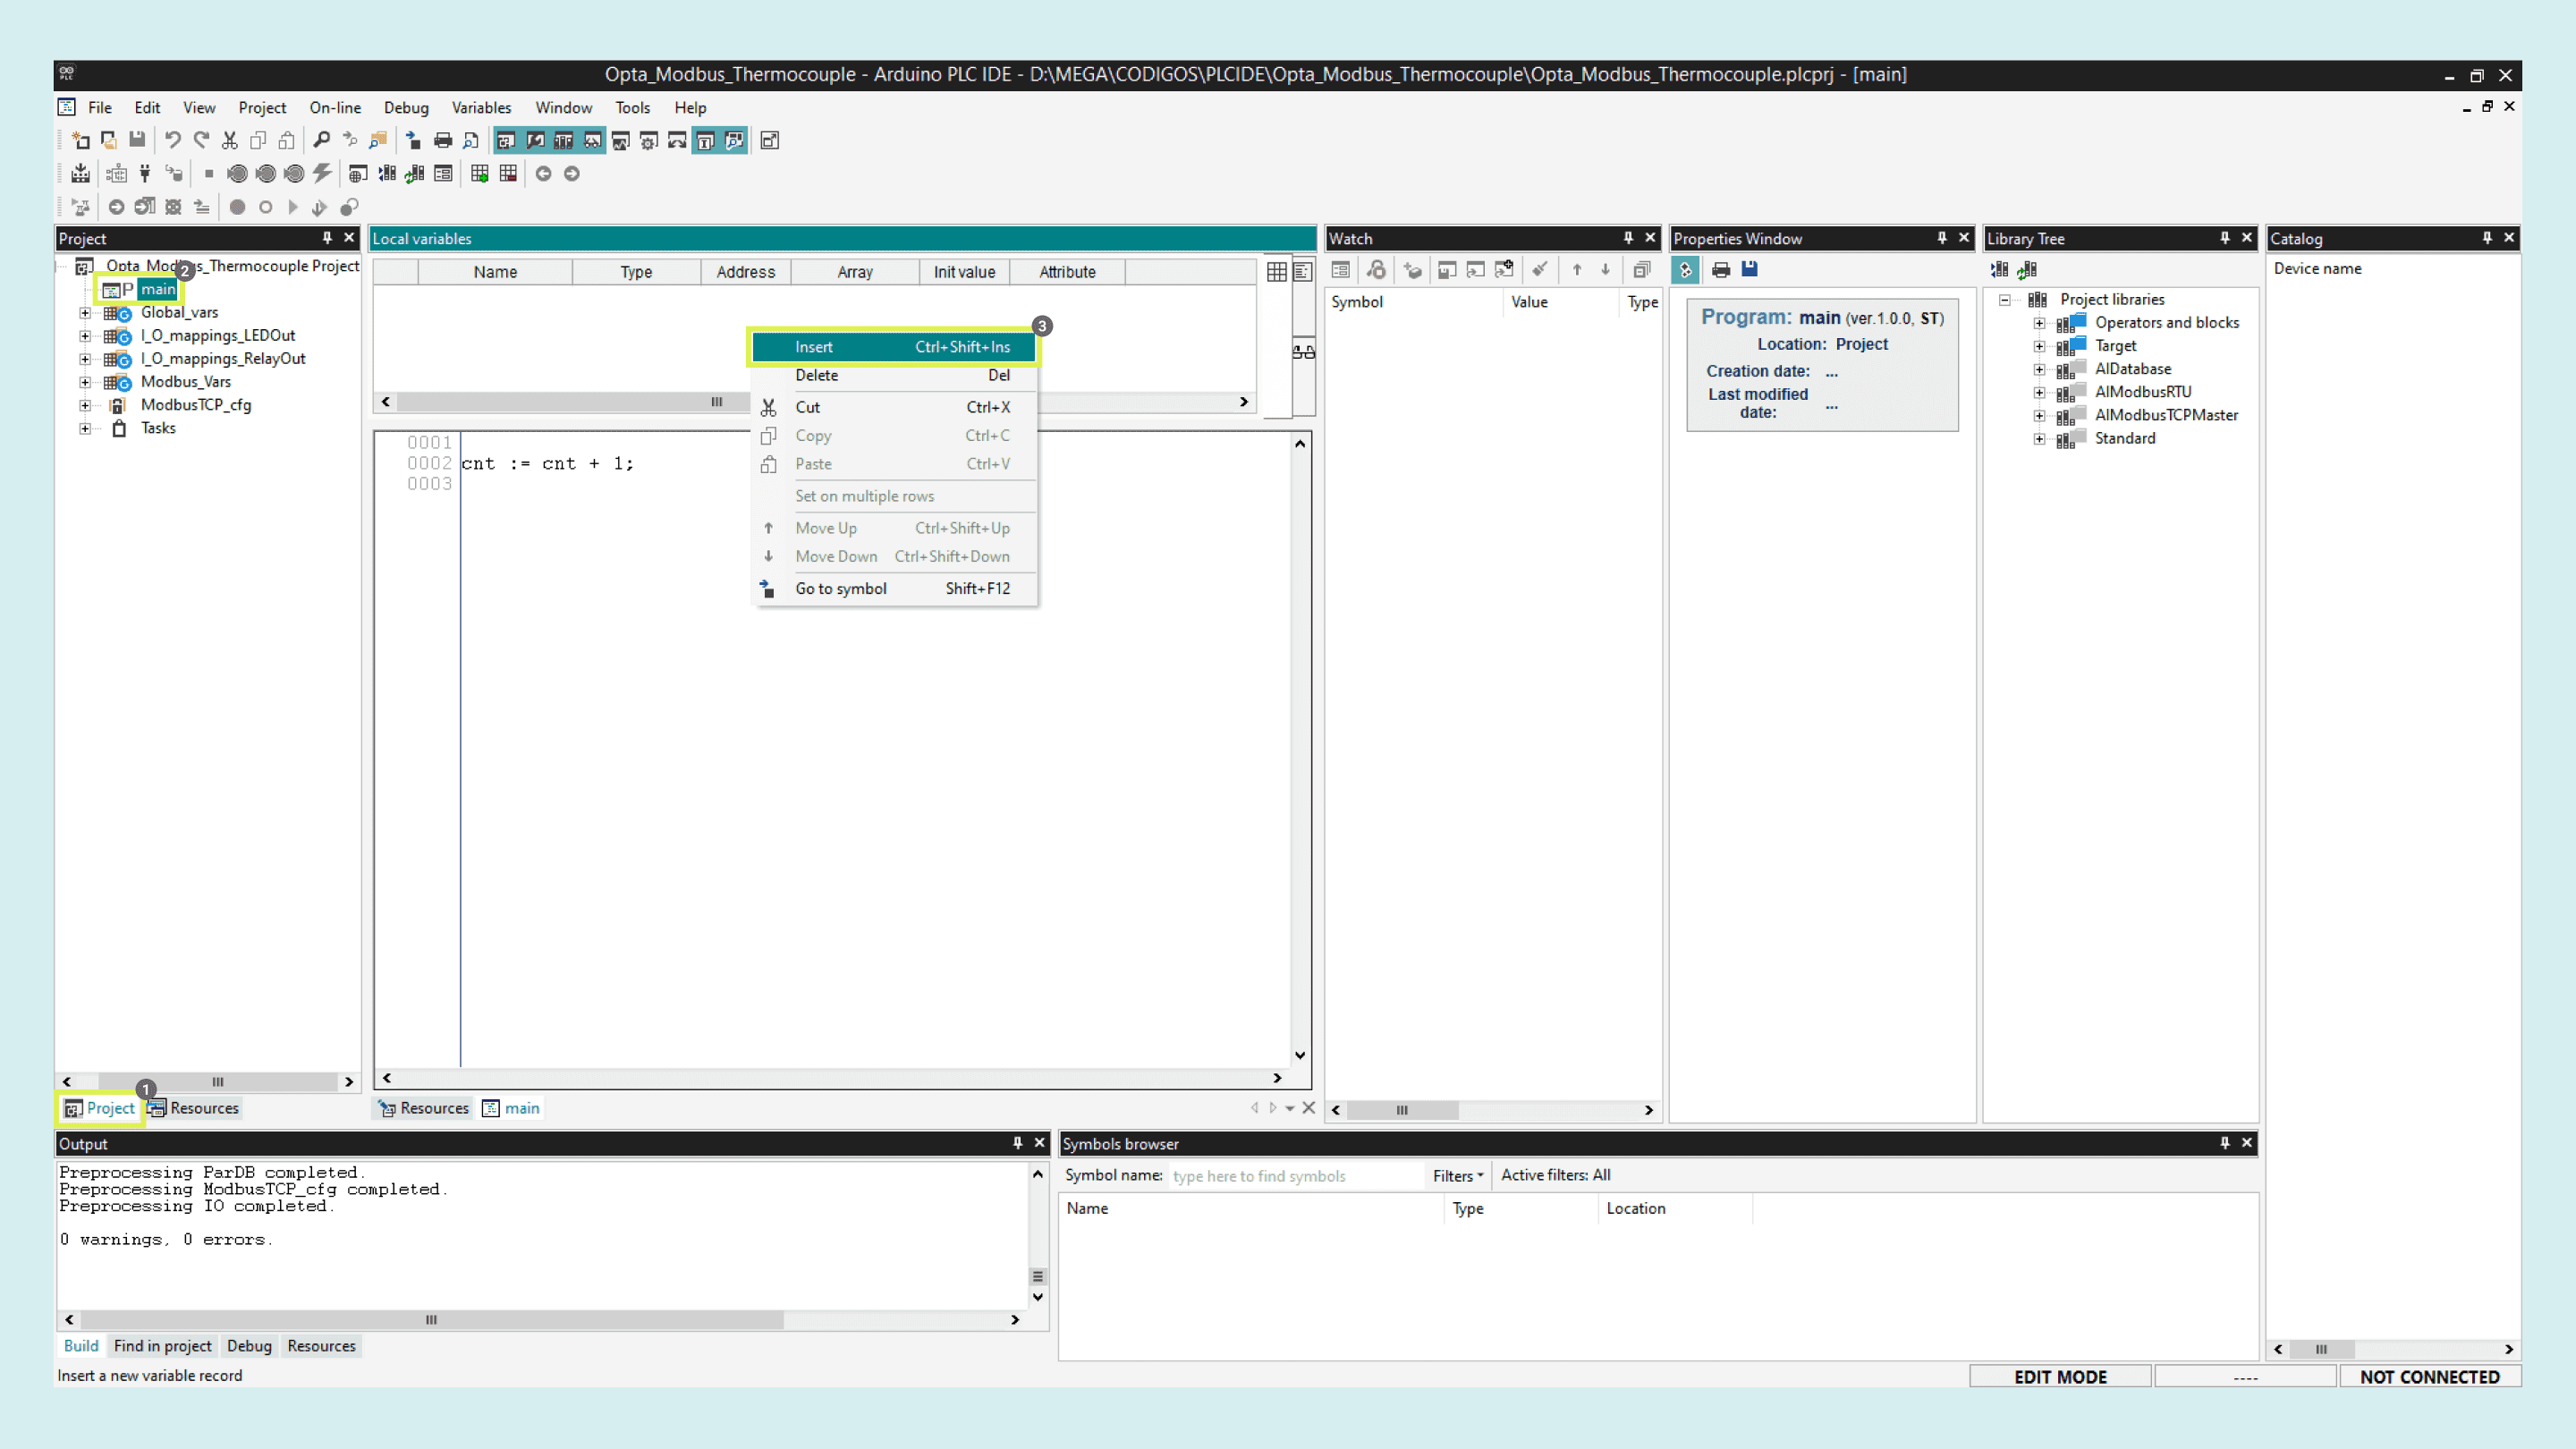Image resolution: width=2576 pixels, height=1449 pixels.
Task: Choose Copy from the context menu
Action: point(813,435)
